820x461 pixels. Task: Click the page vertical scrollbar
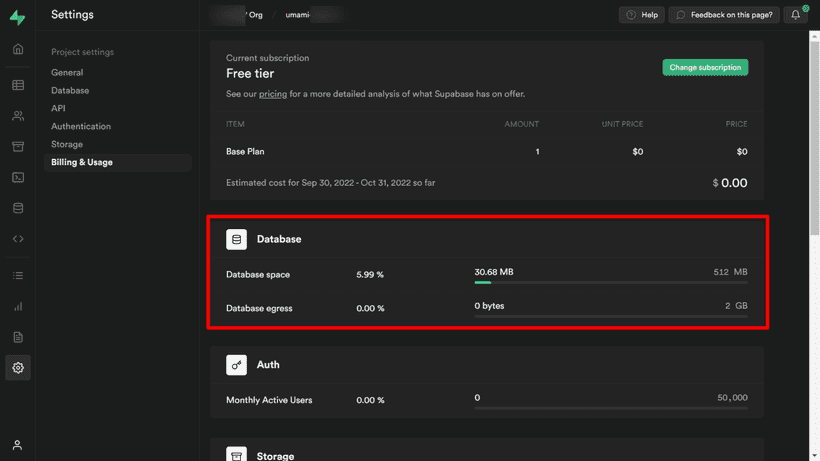(814, 139)
